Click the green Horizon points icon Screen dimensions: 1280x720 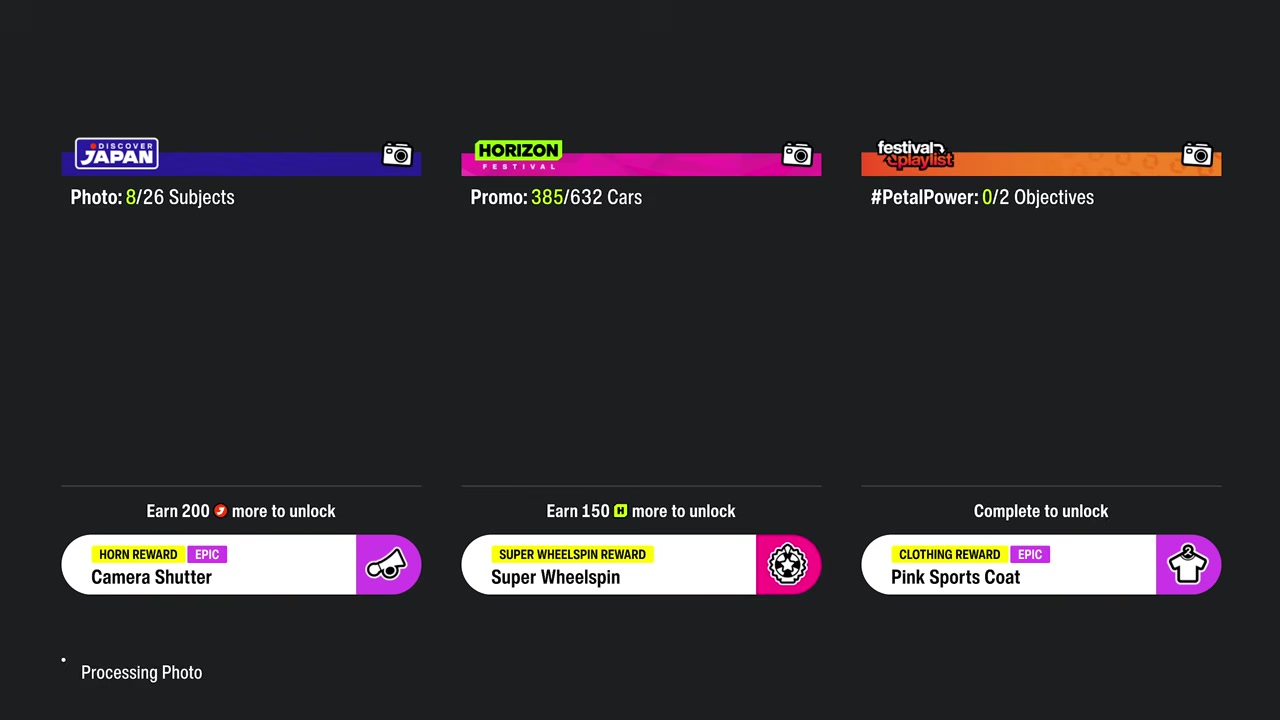click(620, 511)
